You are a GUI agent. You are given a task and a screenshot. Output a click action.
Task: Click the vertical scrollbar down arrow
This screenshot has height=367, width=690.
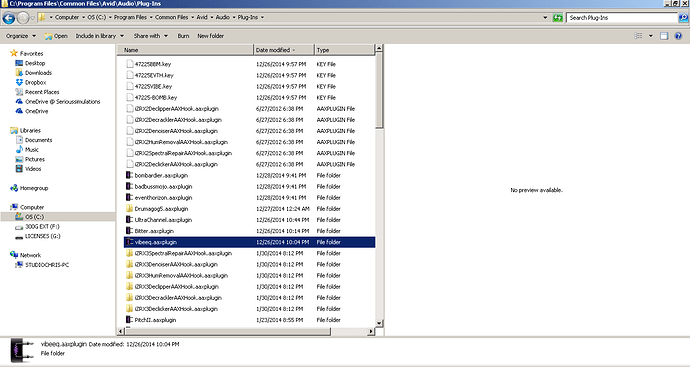379,323
